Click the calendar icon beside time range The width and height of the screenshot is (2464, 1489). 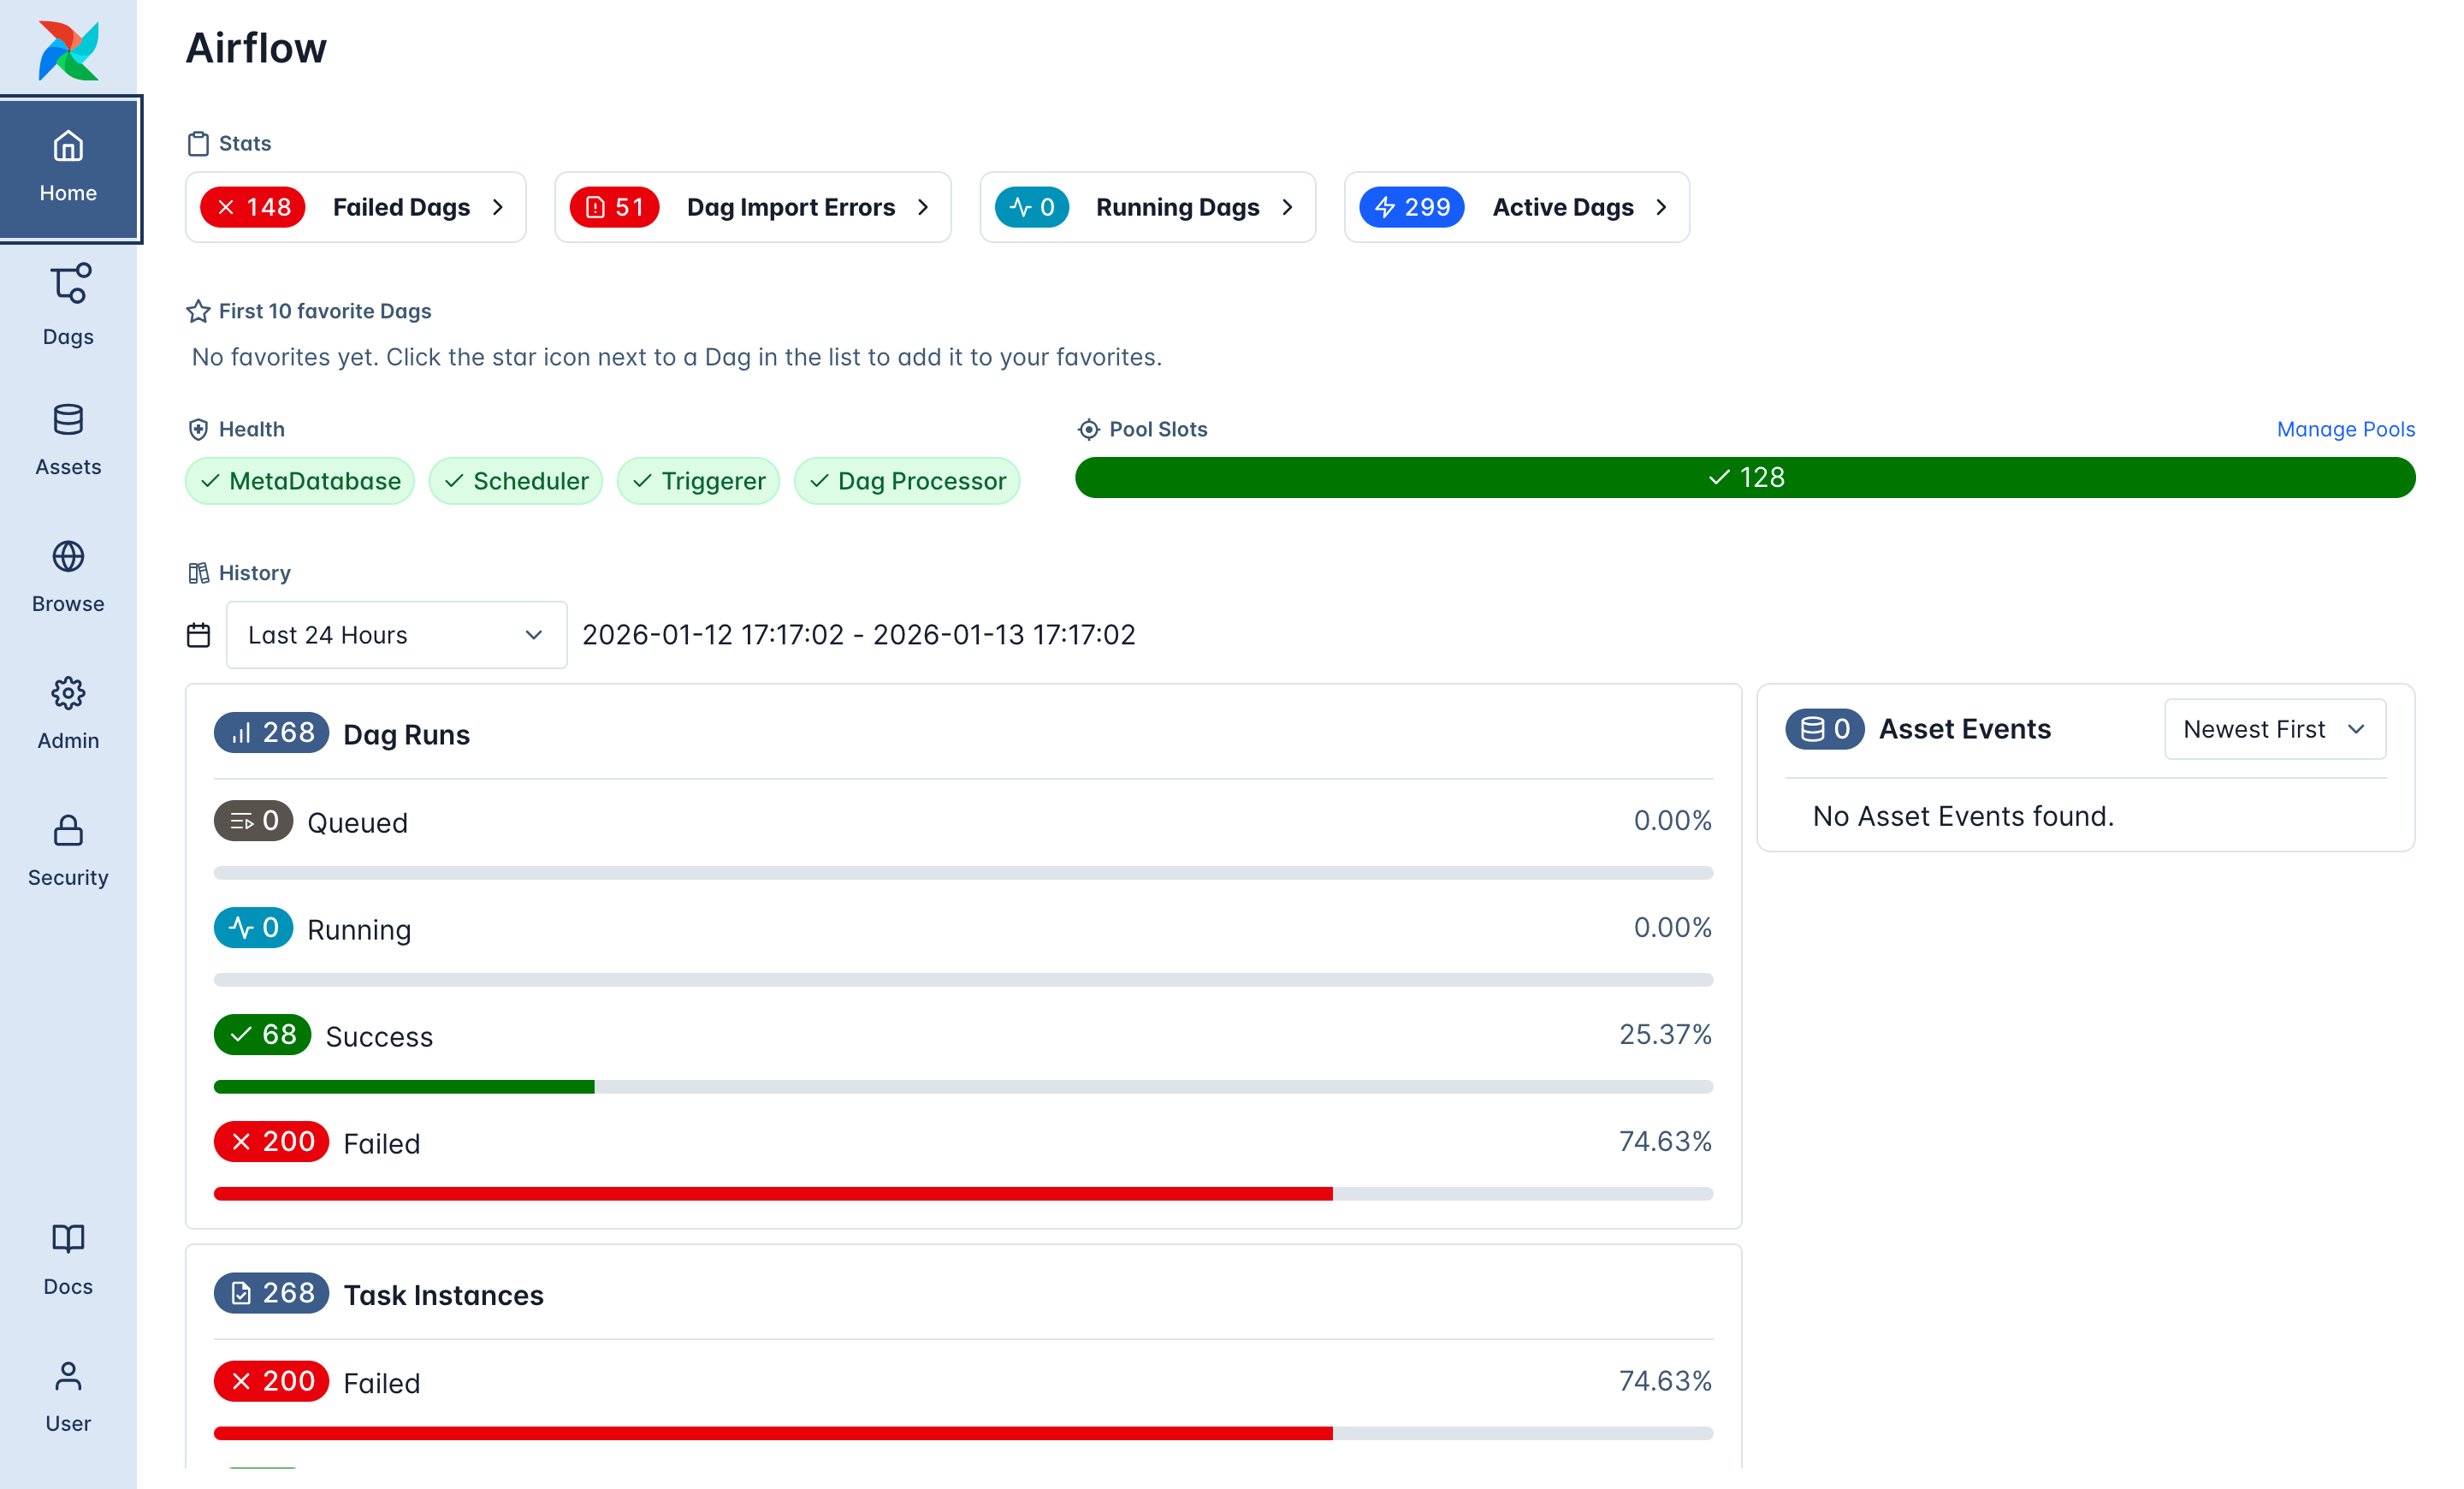click(x=198, y=635)
